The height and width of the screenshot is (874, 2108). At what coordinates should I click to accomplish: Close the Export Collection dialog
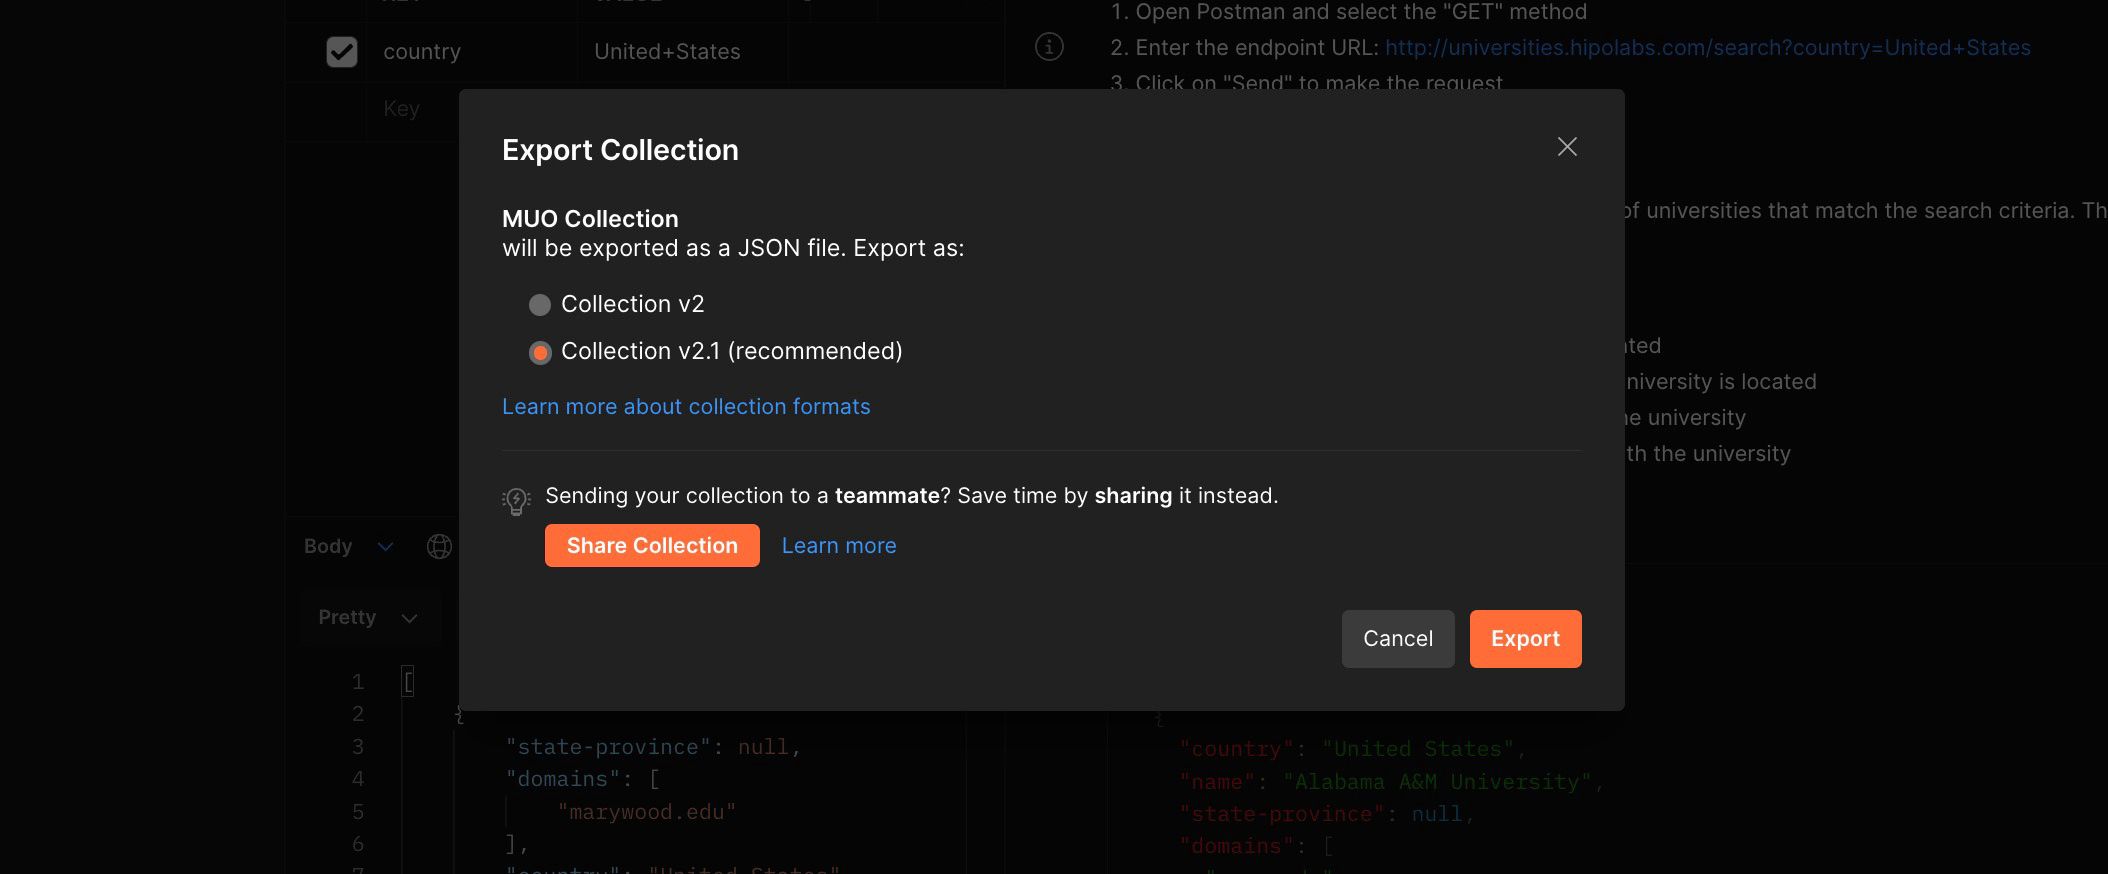click(1567, 147)
